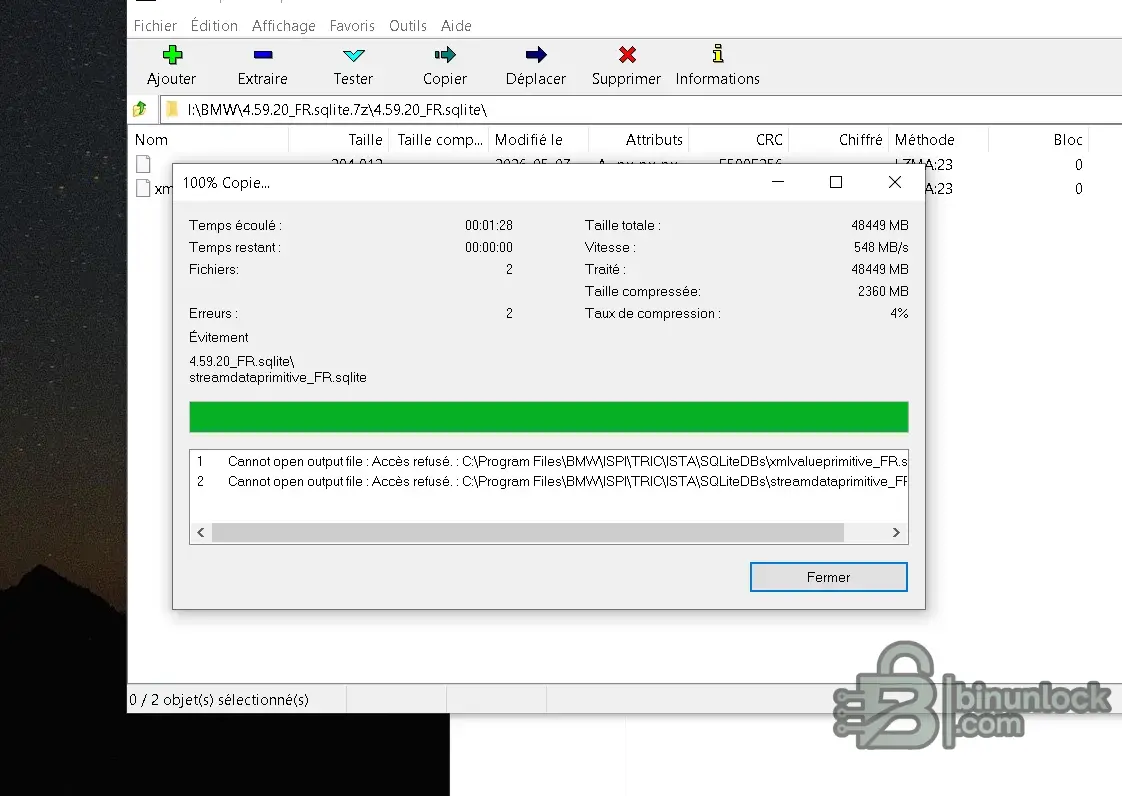The width and height of the screenshot is (1122, 796).
Task: Sort by the Nom column header
Action: (x=208, y=140)
